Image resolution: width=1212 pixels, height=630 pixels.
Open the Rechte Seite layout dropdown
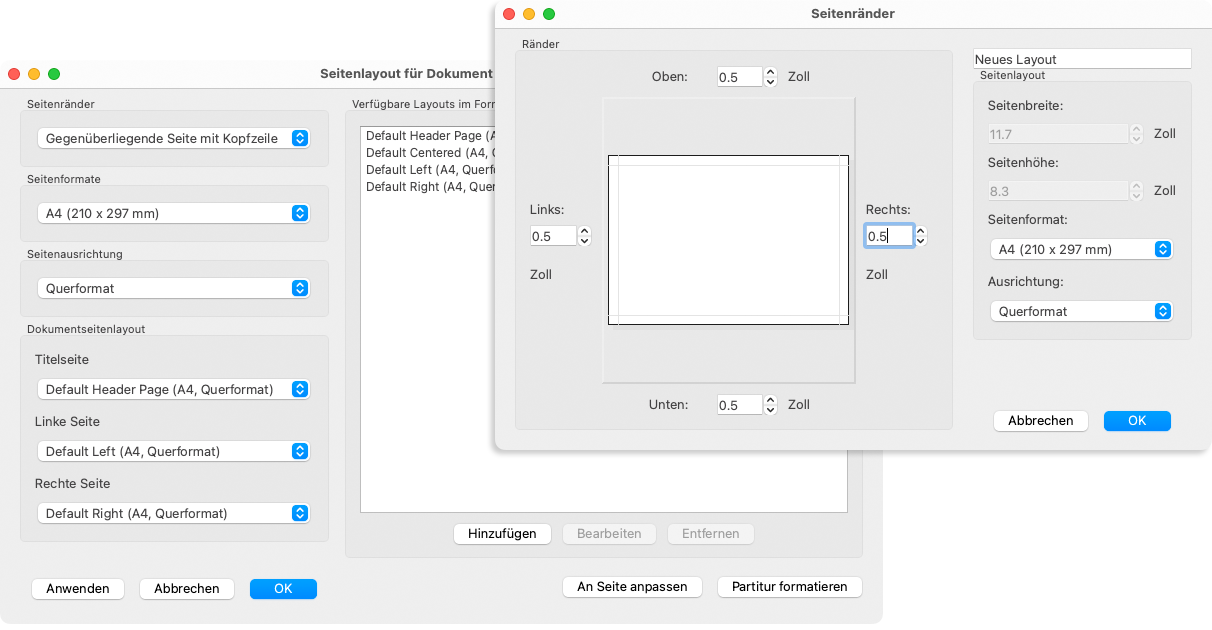[x=173, y=513]
